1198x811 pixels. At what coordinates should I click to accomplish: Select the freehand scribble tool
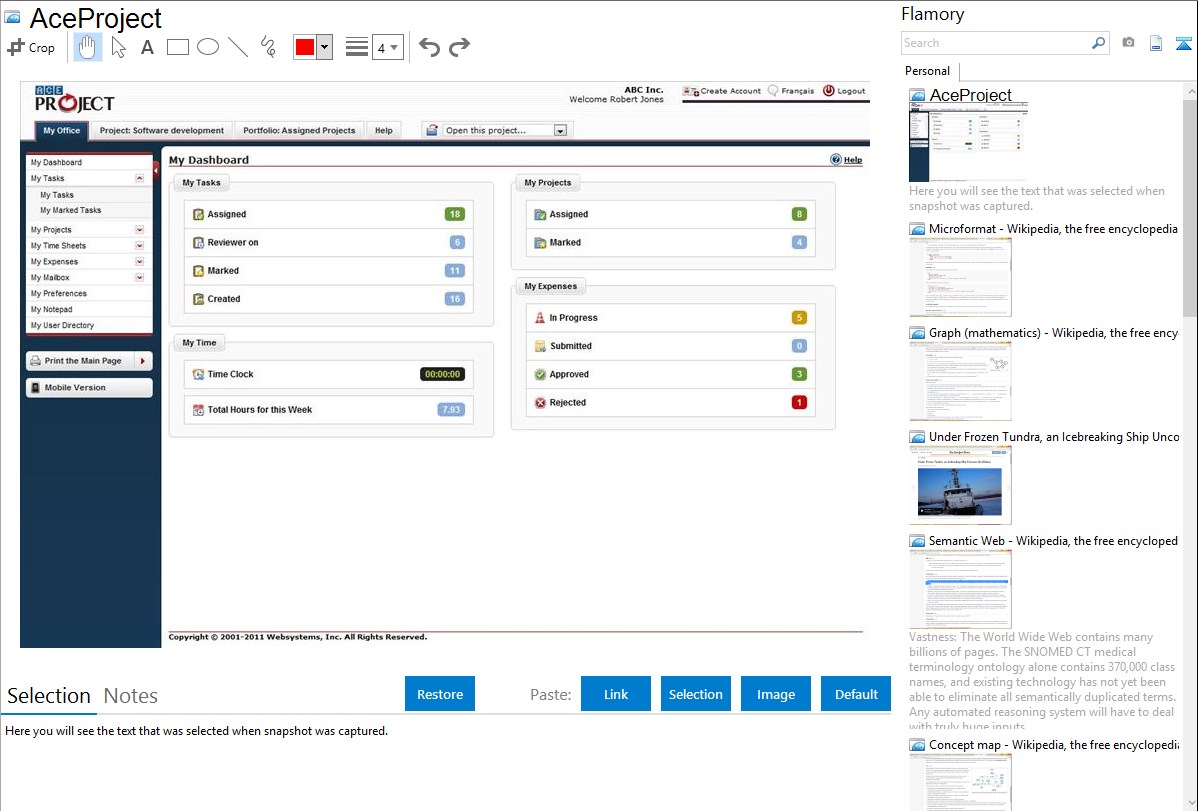point(268,47)
